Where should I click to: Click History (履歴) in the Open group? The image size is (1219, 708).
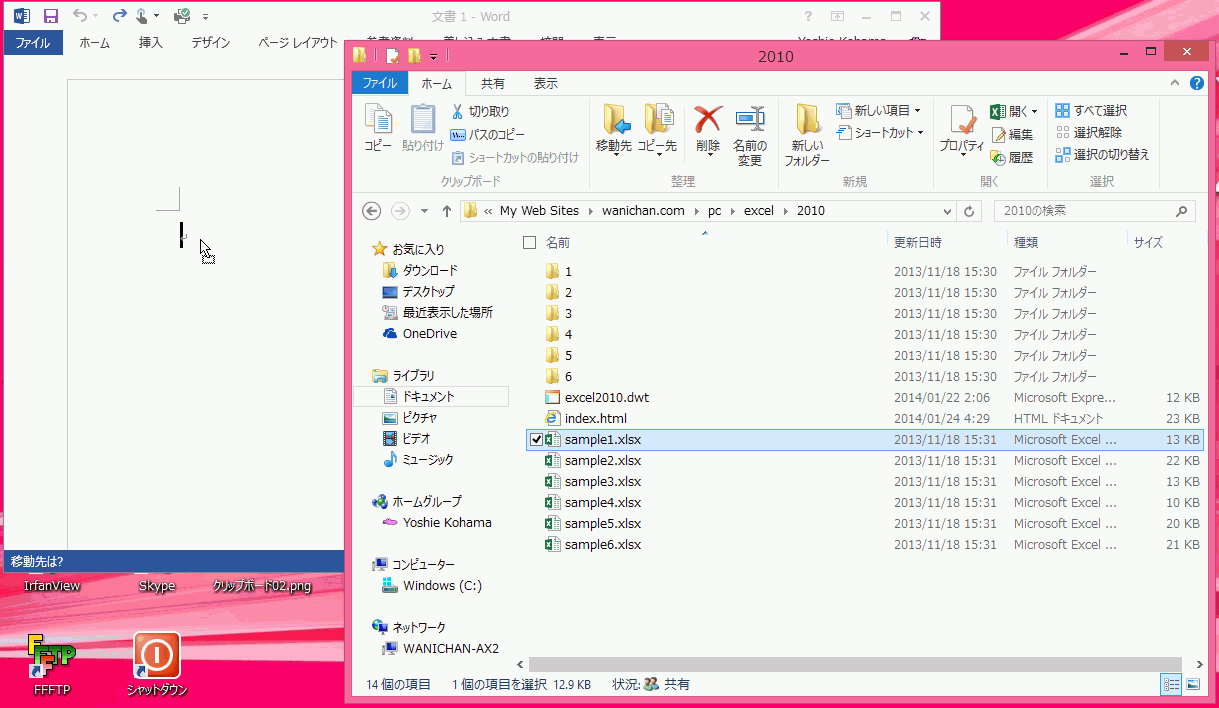point(1012,158)
